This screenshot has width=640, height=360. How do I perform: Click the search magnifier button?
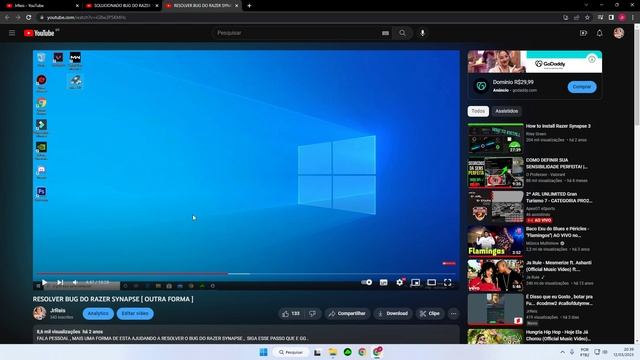click(x=402, y=33)
